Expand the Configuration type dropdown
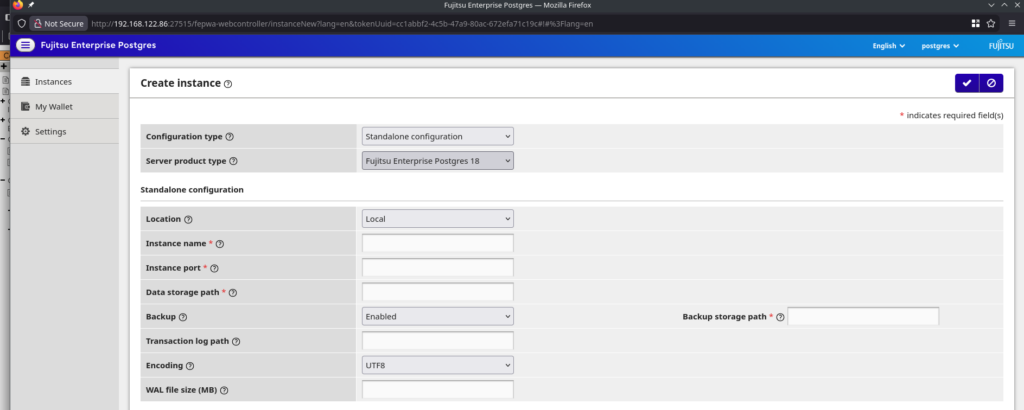The width and height of the screenshot is (1024, 410). point(437,136)
